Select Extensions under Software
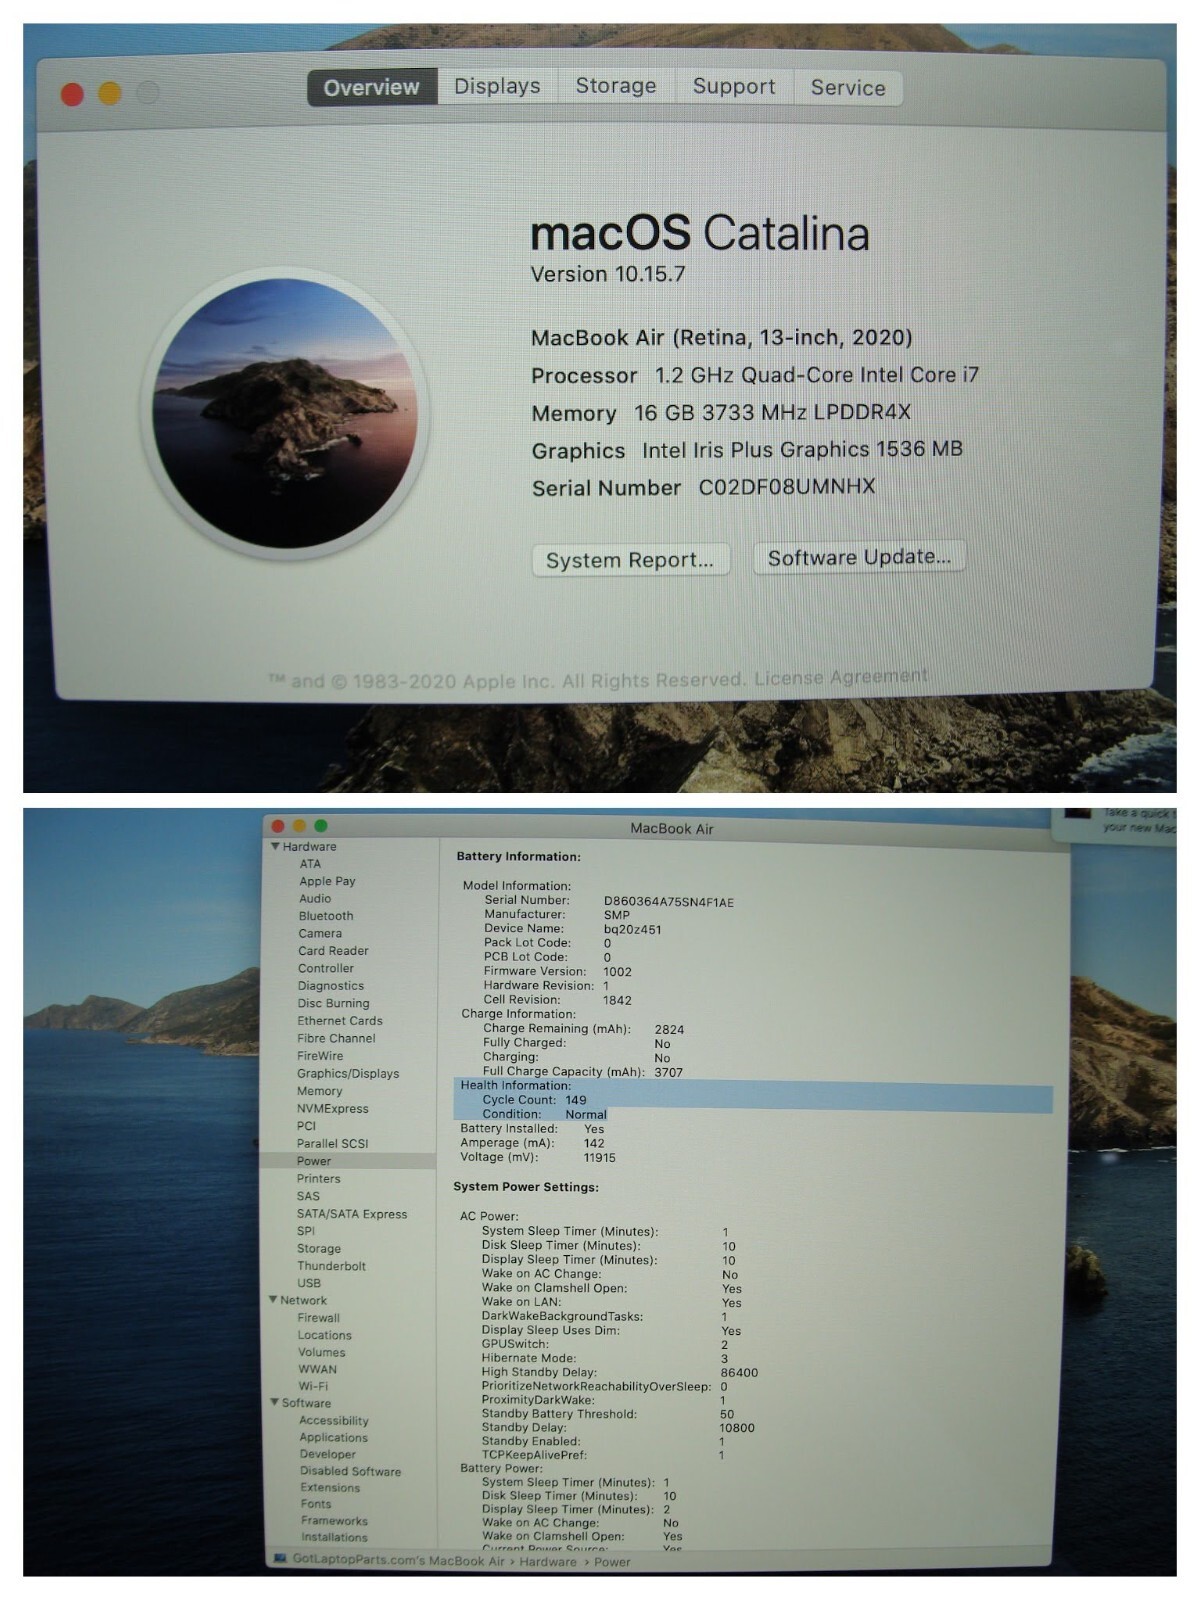The width and height of the screenshot is (1200, 1600). (330, 1488)
